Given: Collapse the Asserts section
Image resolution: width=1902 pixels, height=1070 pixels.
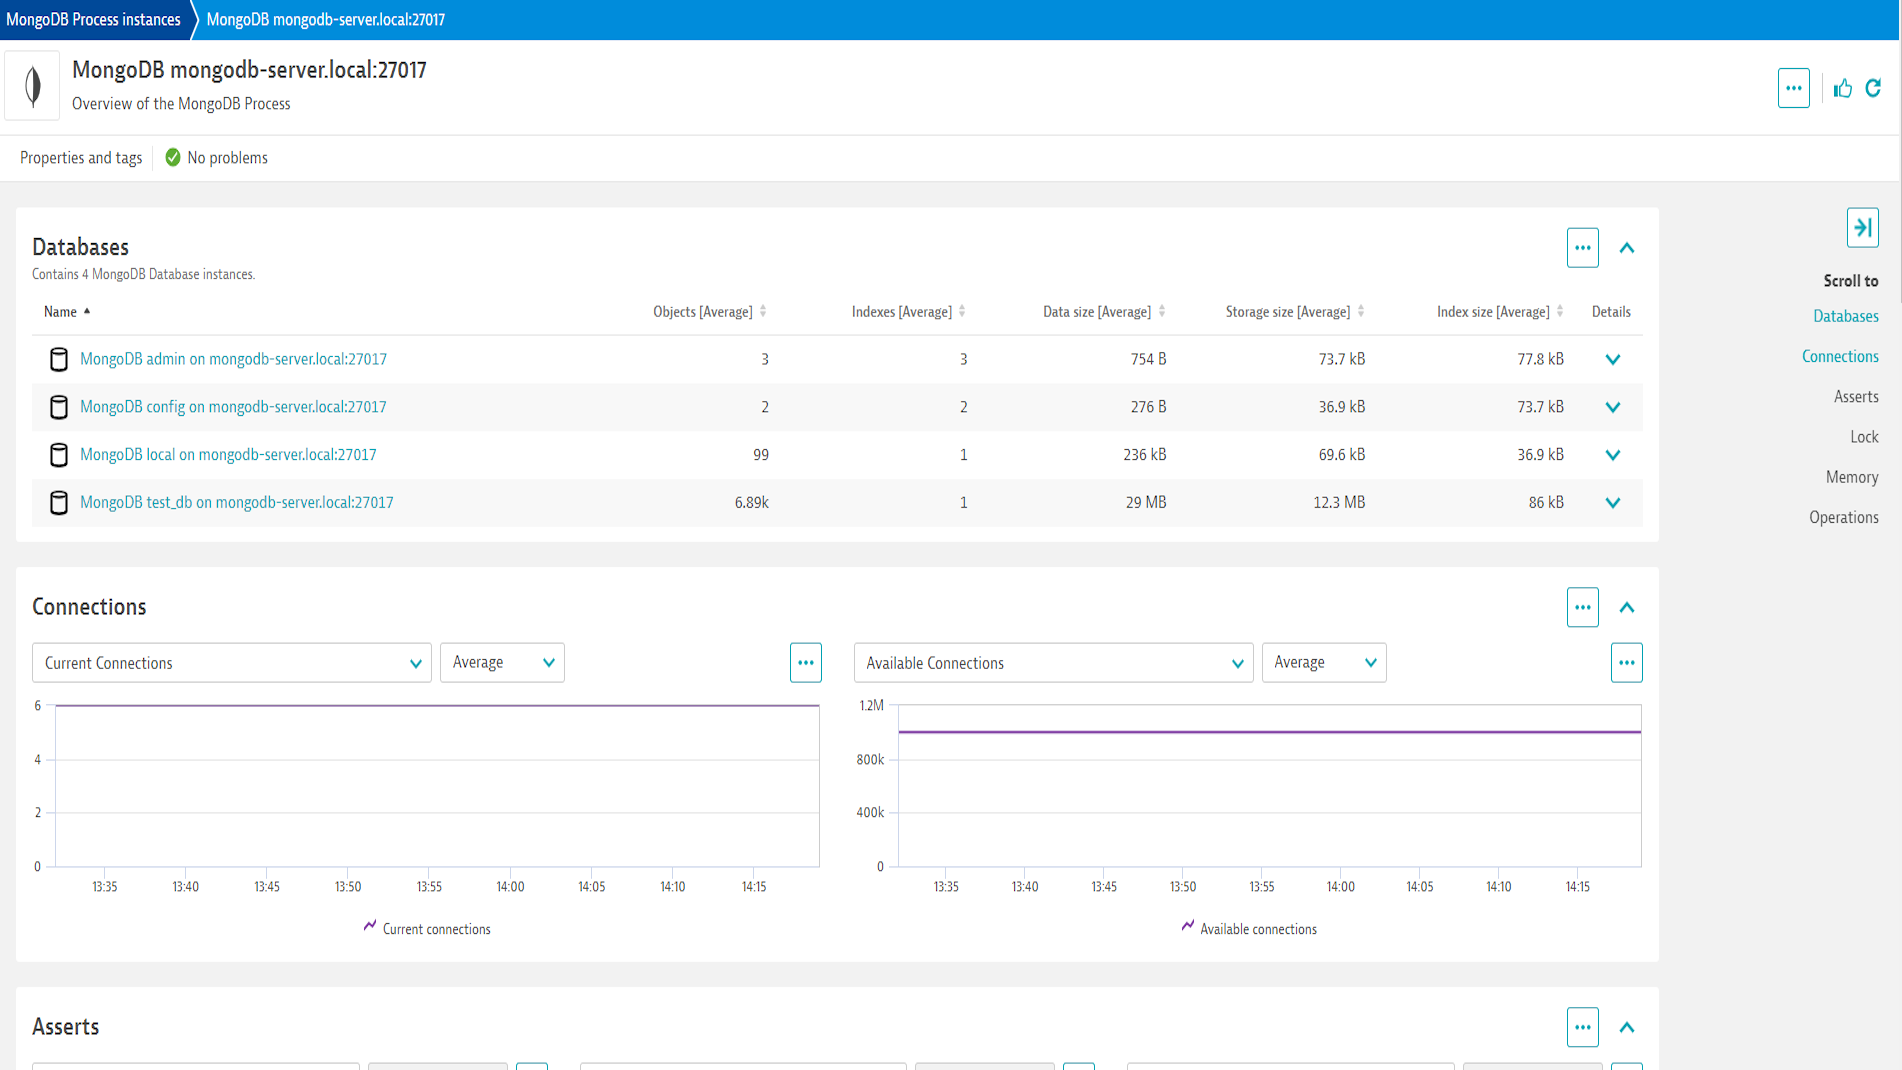Looking at the screenshot, I should pos(1627,1027).
